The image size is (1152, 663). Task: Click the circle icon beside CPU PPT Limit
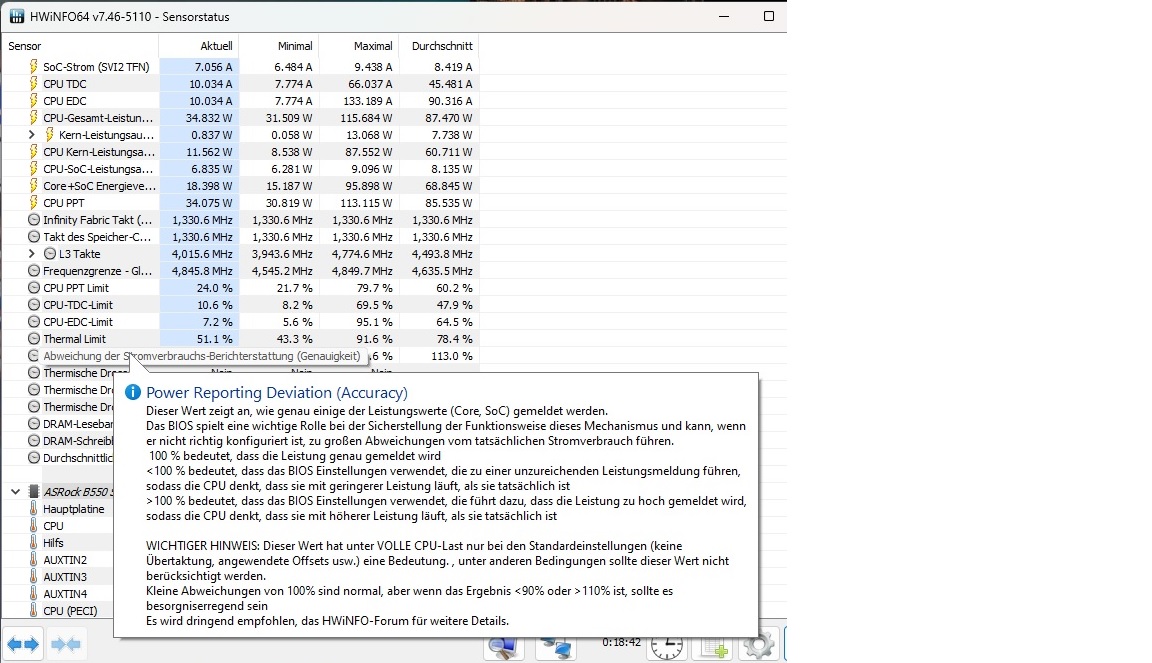click(34, 287)
